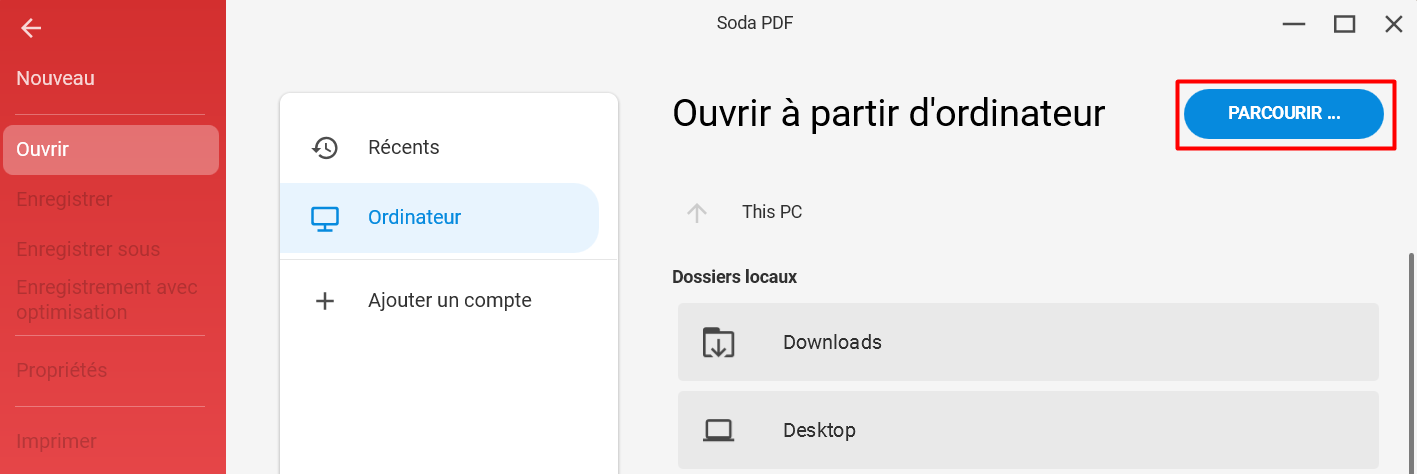This screenshot has height=474, width=1417.
Task: Click the up arrow beside This PC
Action: pos(697,212)
